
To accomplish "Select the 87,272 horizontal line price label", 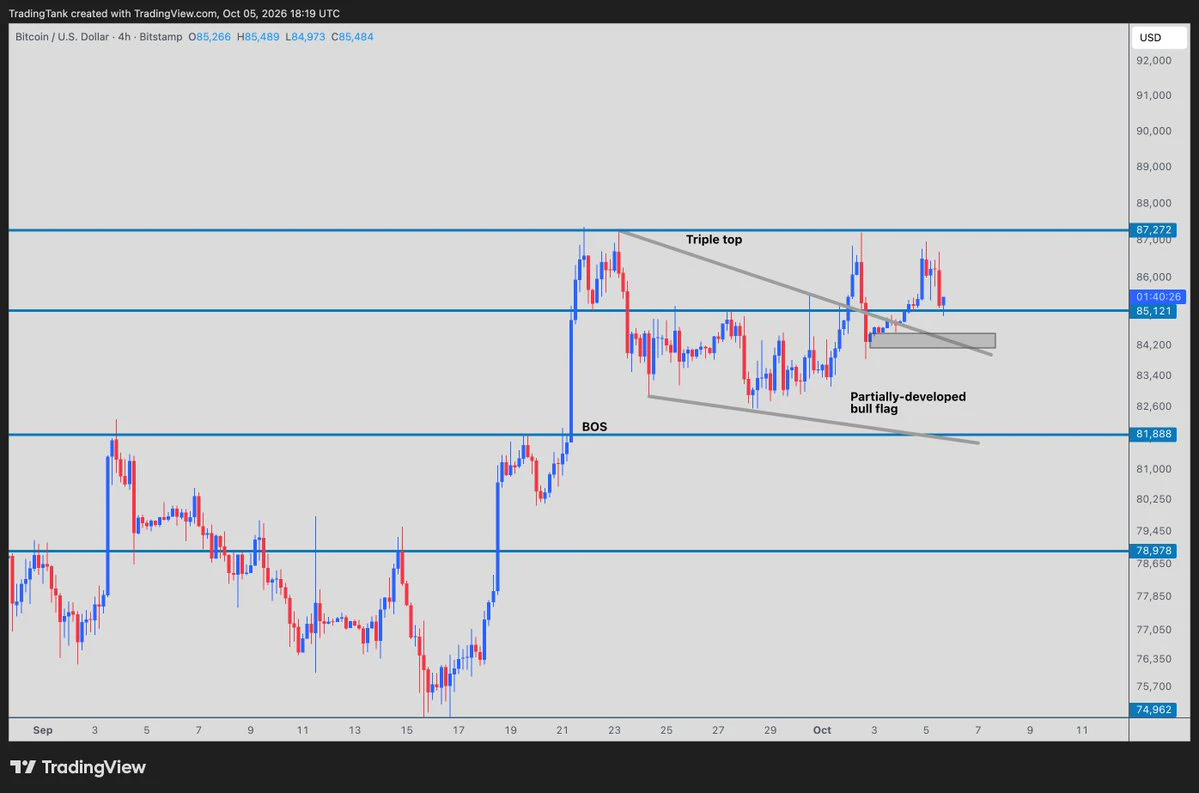I will [x=1154, y=229].
